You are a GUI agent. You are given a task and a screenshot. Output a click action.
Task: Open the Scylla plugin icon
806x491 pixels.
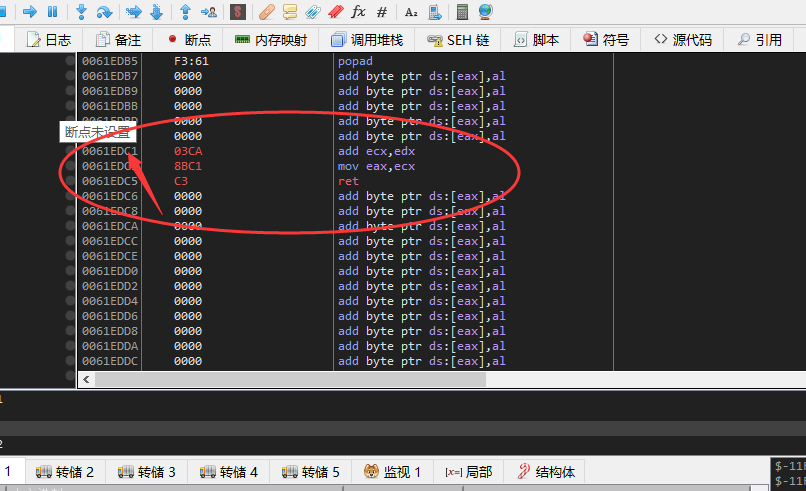237,11
